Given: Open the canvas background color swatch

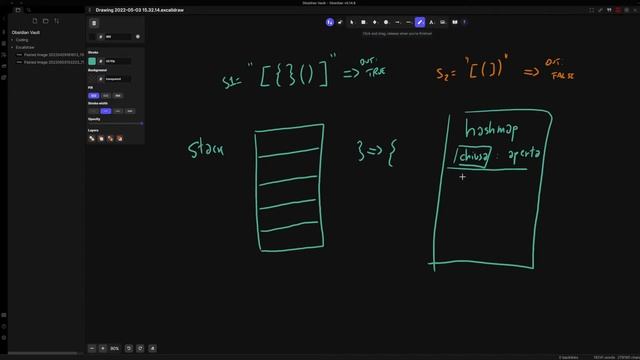Looking at the screenshot, I should click(x=92, y=37).
